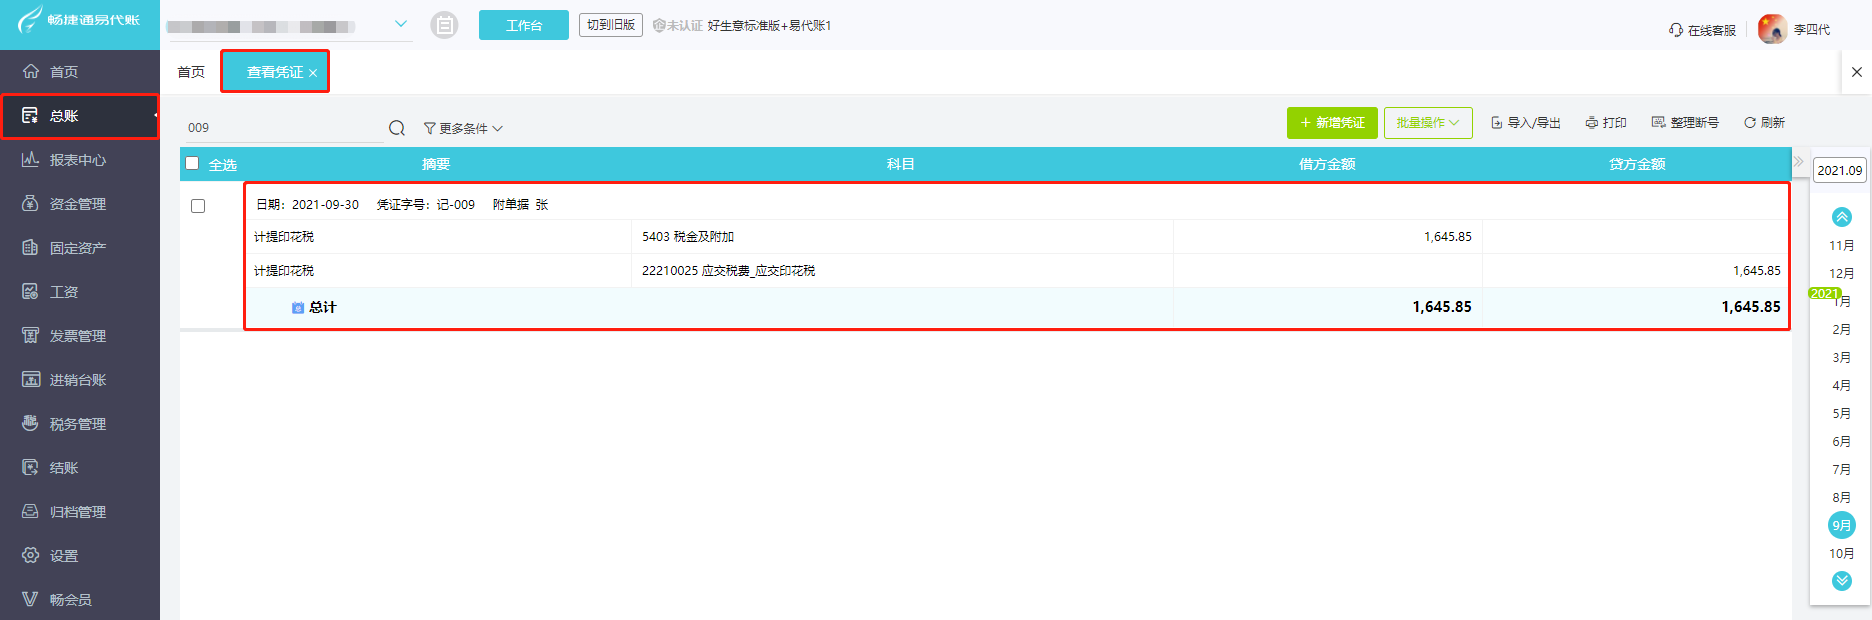
Task: Select 总账 in the sidebar
Action: (x=80, y=116)
